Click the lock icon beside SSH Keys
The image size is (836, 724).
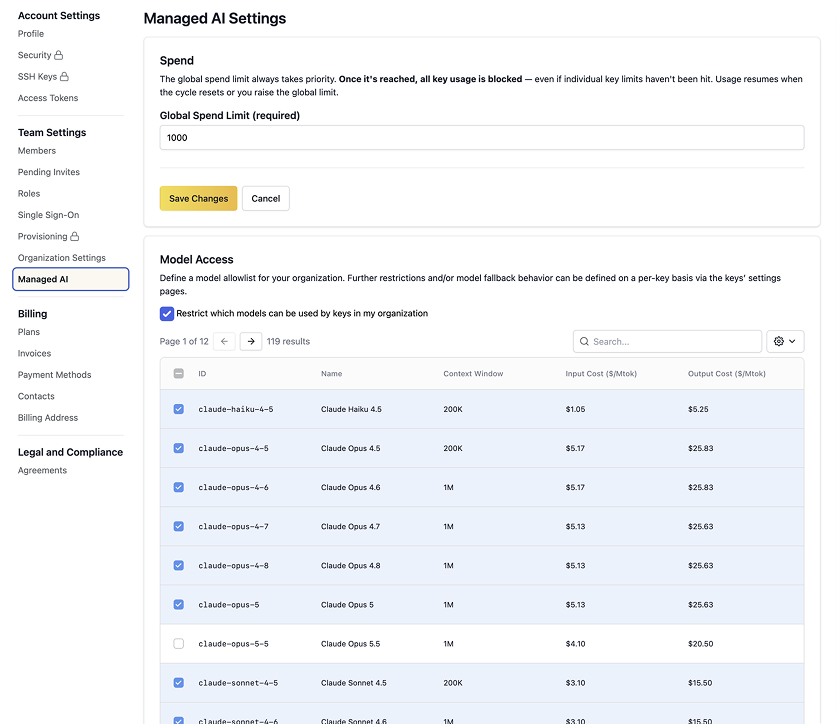click(64, 76)
